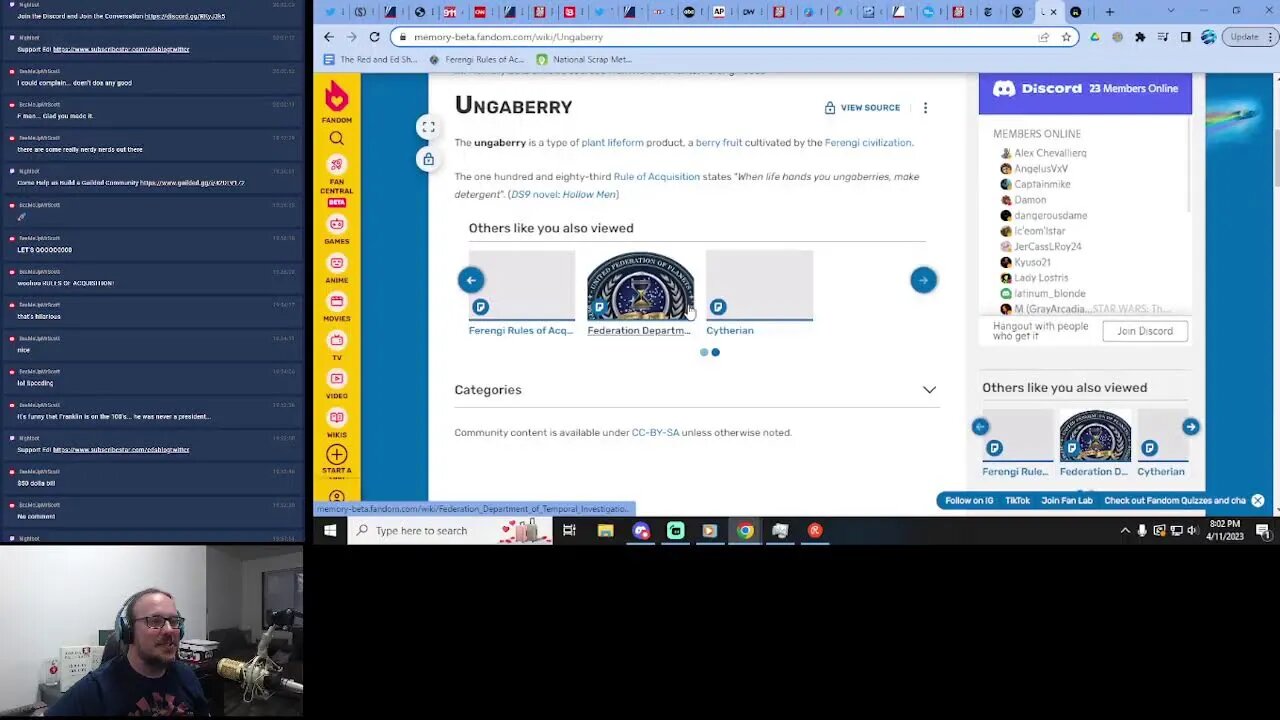The height and width of the screenshot is (720, 1280).
Task: Open a new browser tab with plus
Action: (x=1109, y=12)
